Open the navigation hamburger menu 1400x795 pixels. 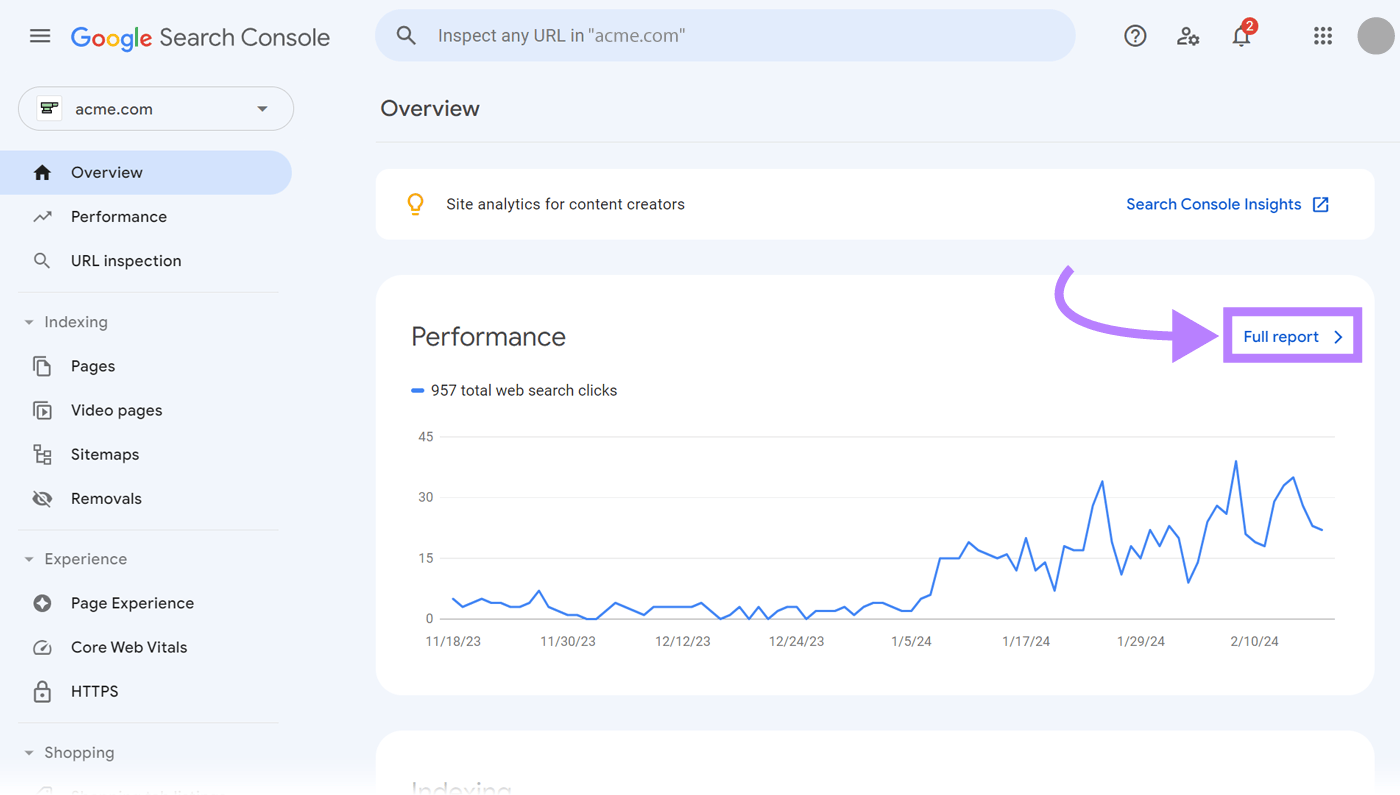pos(39,35)
